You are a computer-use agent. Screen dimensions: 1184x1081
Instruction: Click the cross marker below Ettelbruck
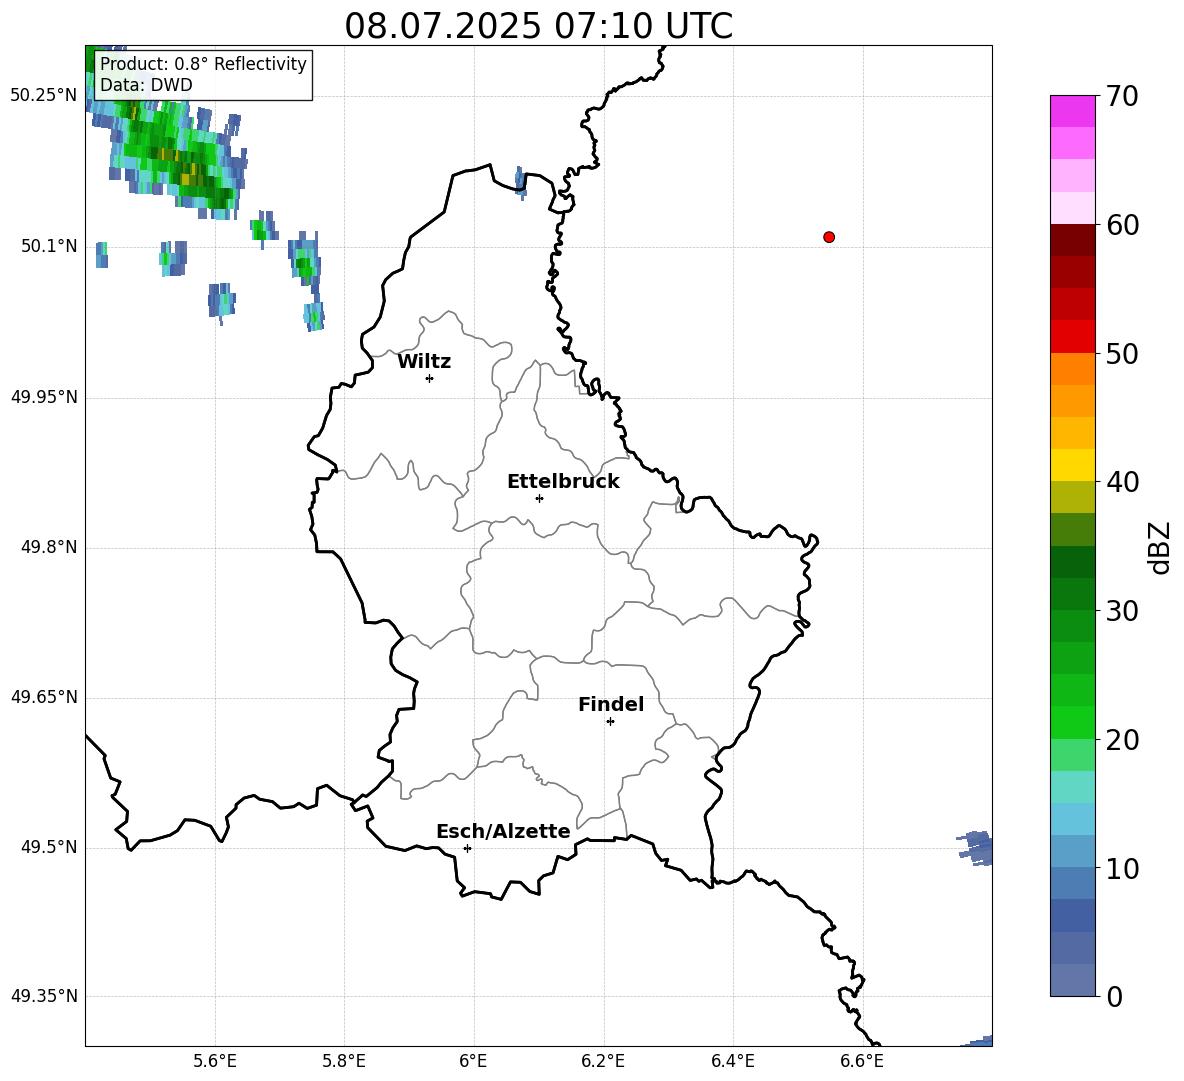[539, 498]
